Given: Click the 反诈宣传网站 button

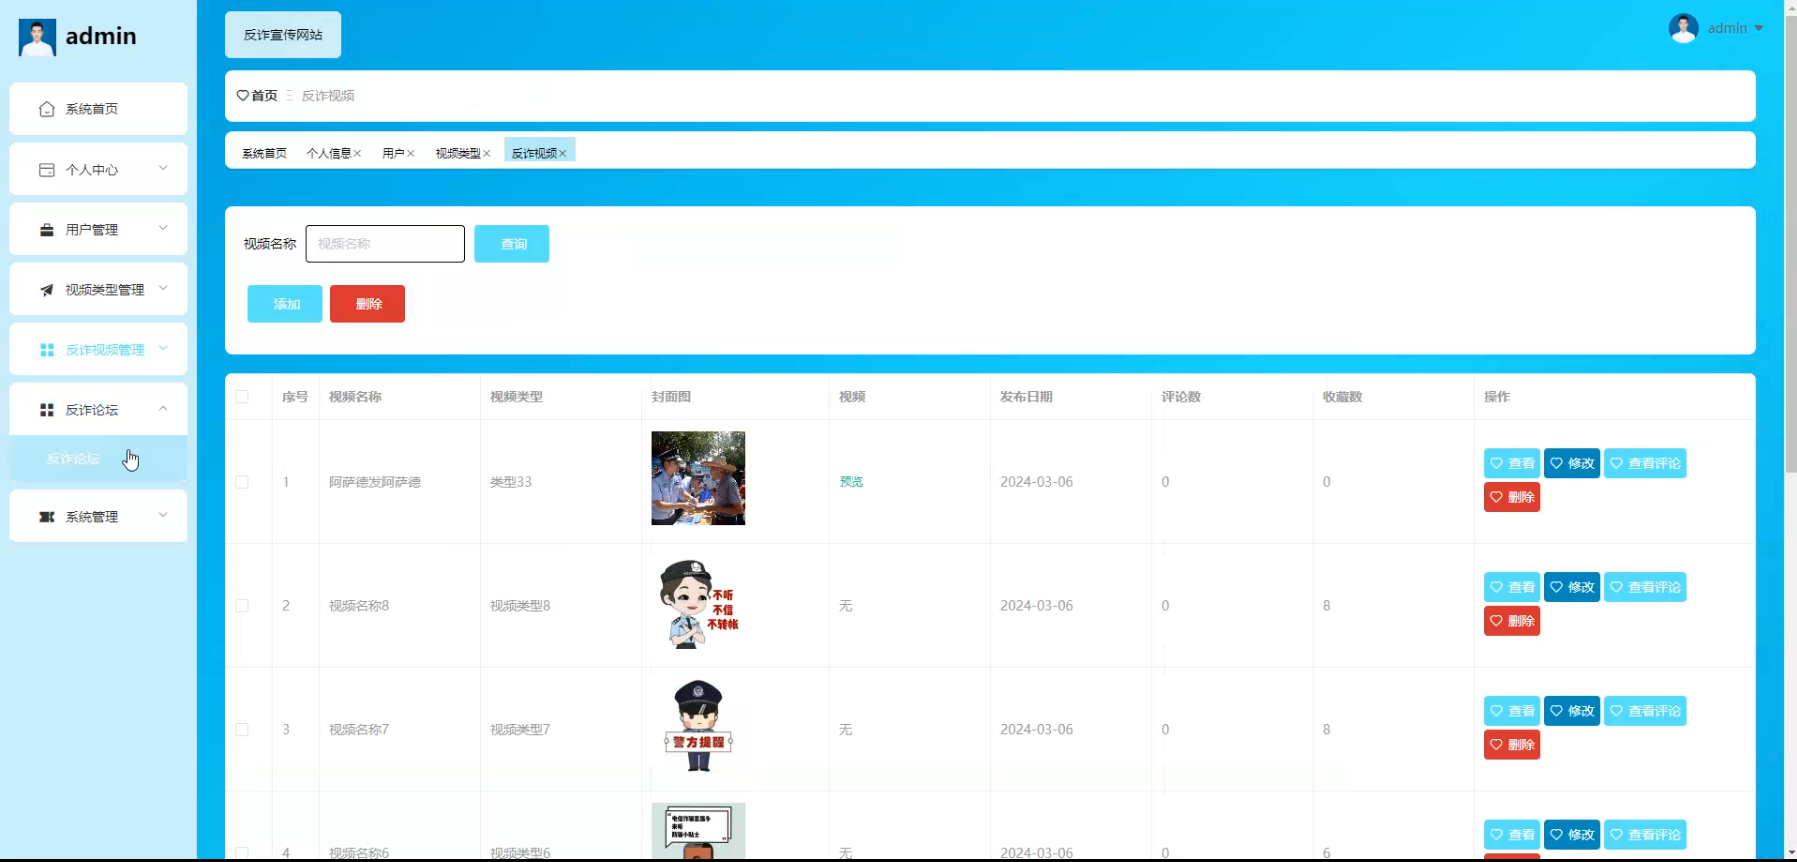Looking at the screenshot, I should click(283, 35).
